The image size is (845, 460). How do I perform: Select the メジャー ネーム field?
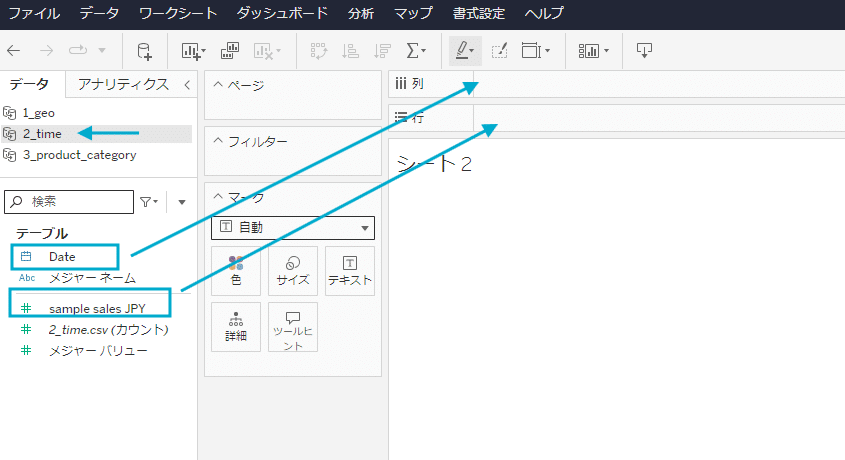[92, 278]
